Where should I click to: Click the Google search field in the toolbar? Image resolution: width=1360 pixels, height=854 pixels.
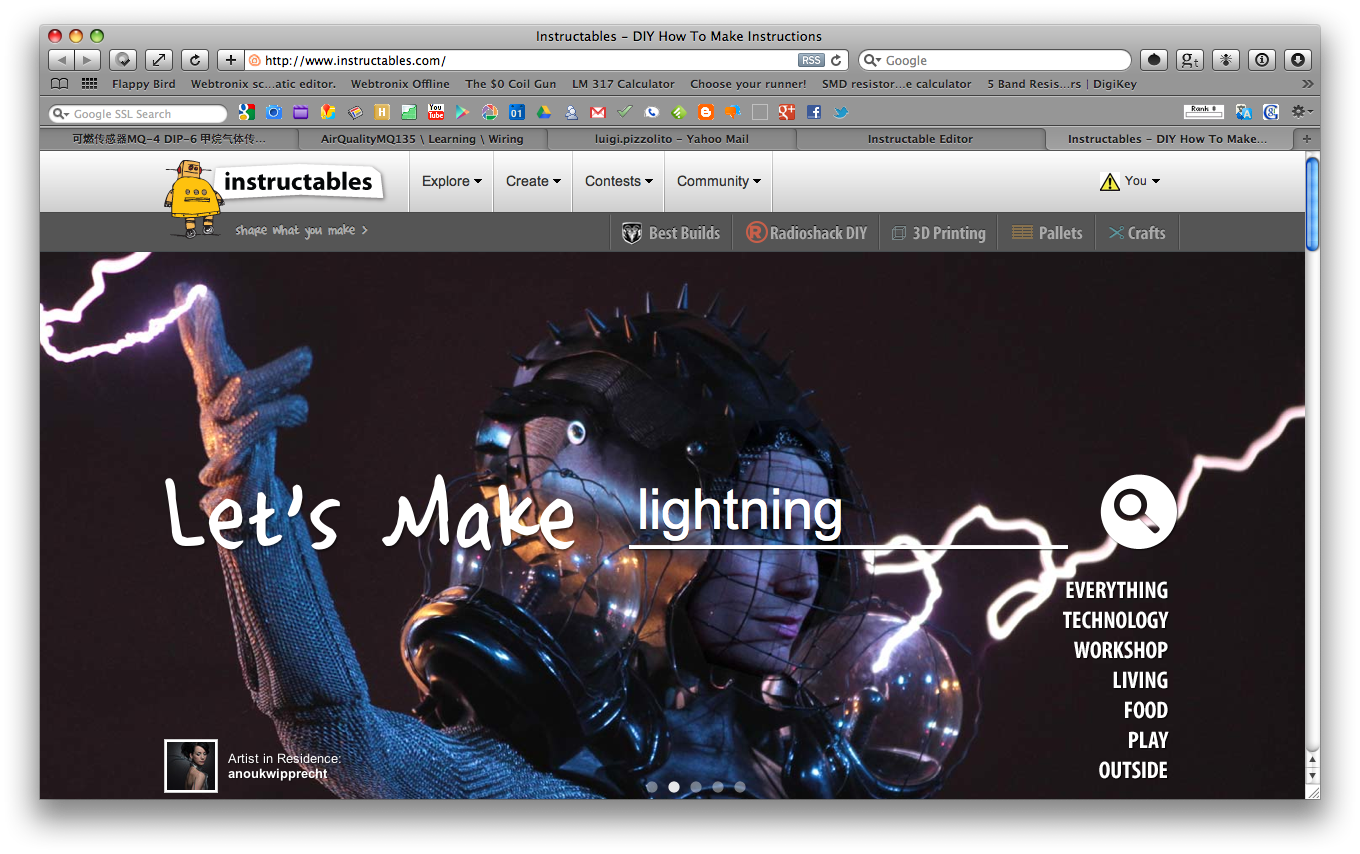(x=993, y=60)
